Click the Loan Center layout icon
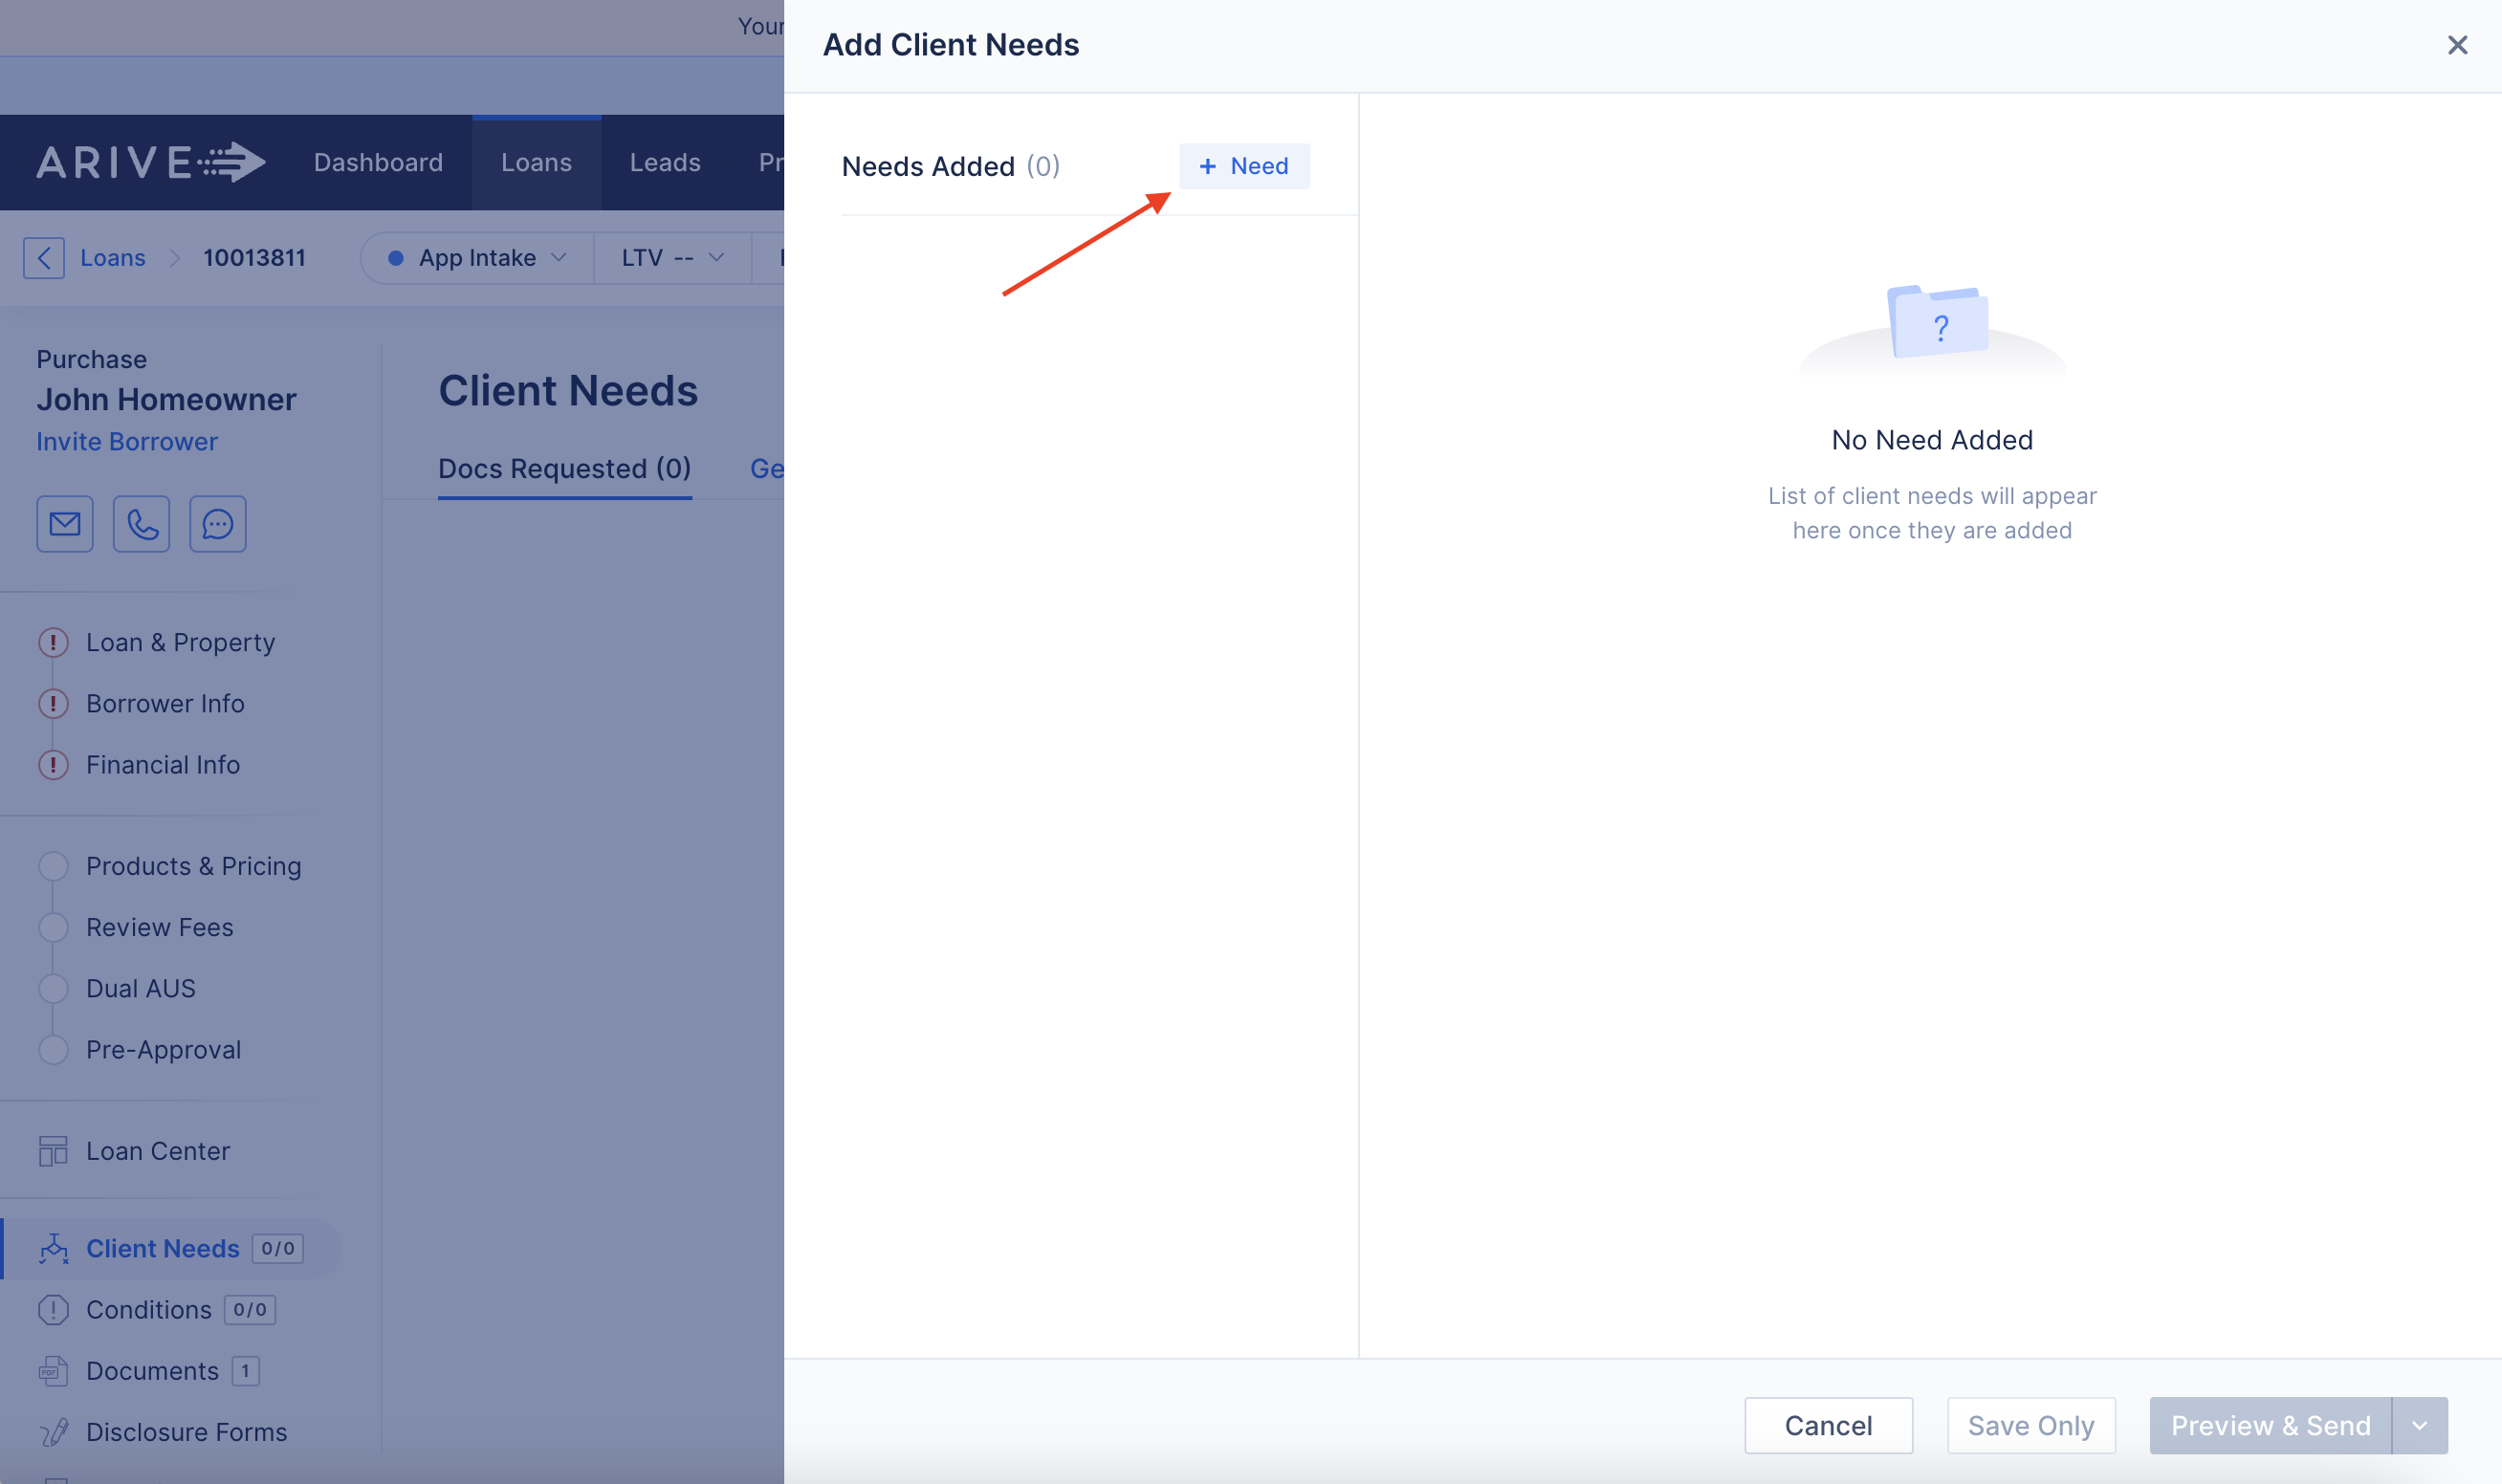 pyautogui.click(x=53, y=1151)
